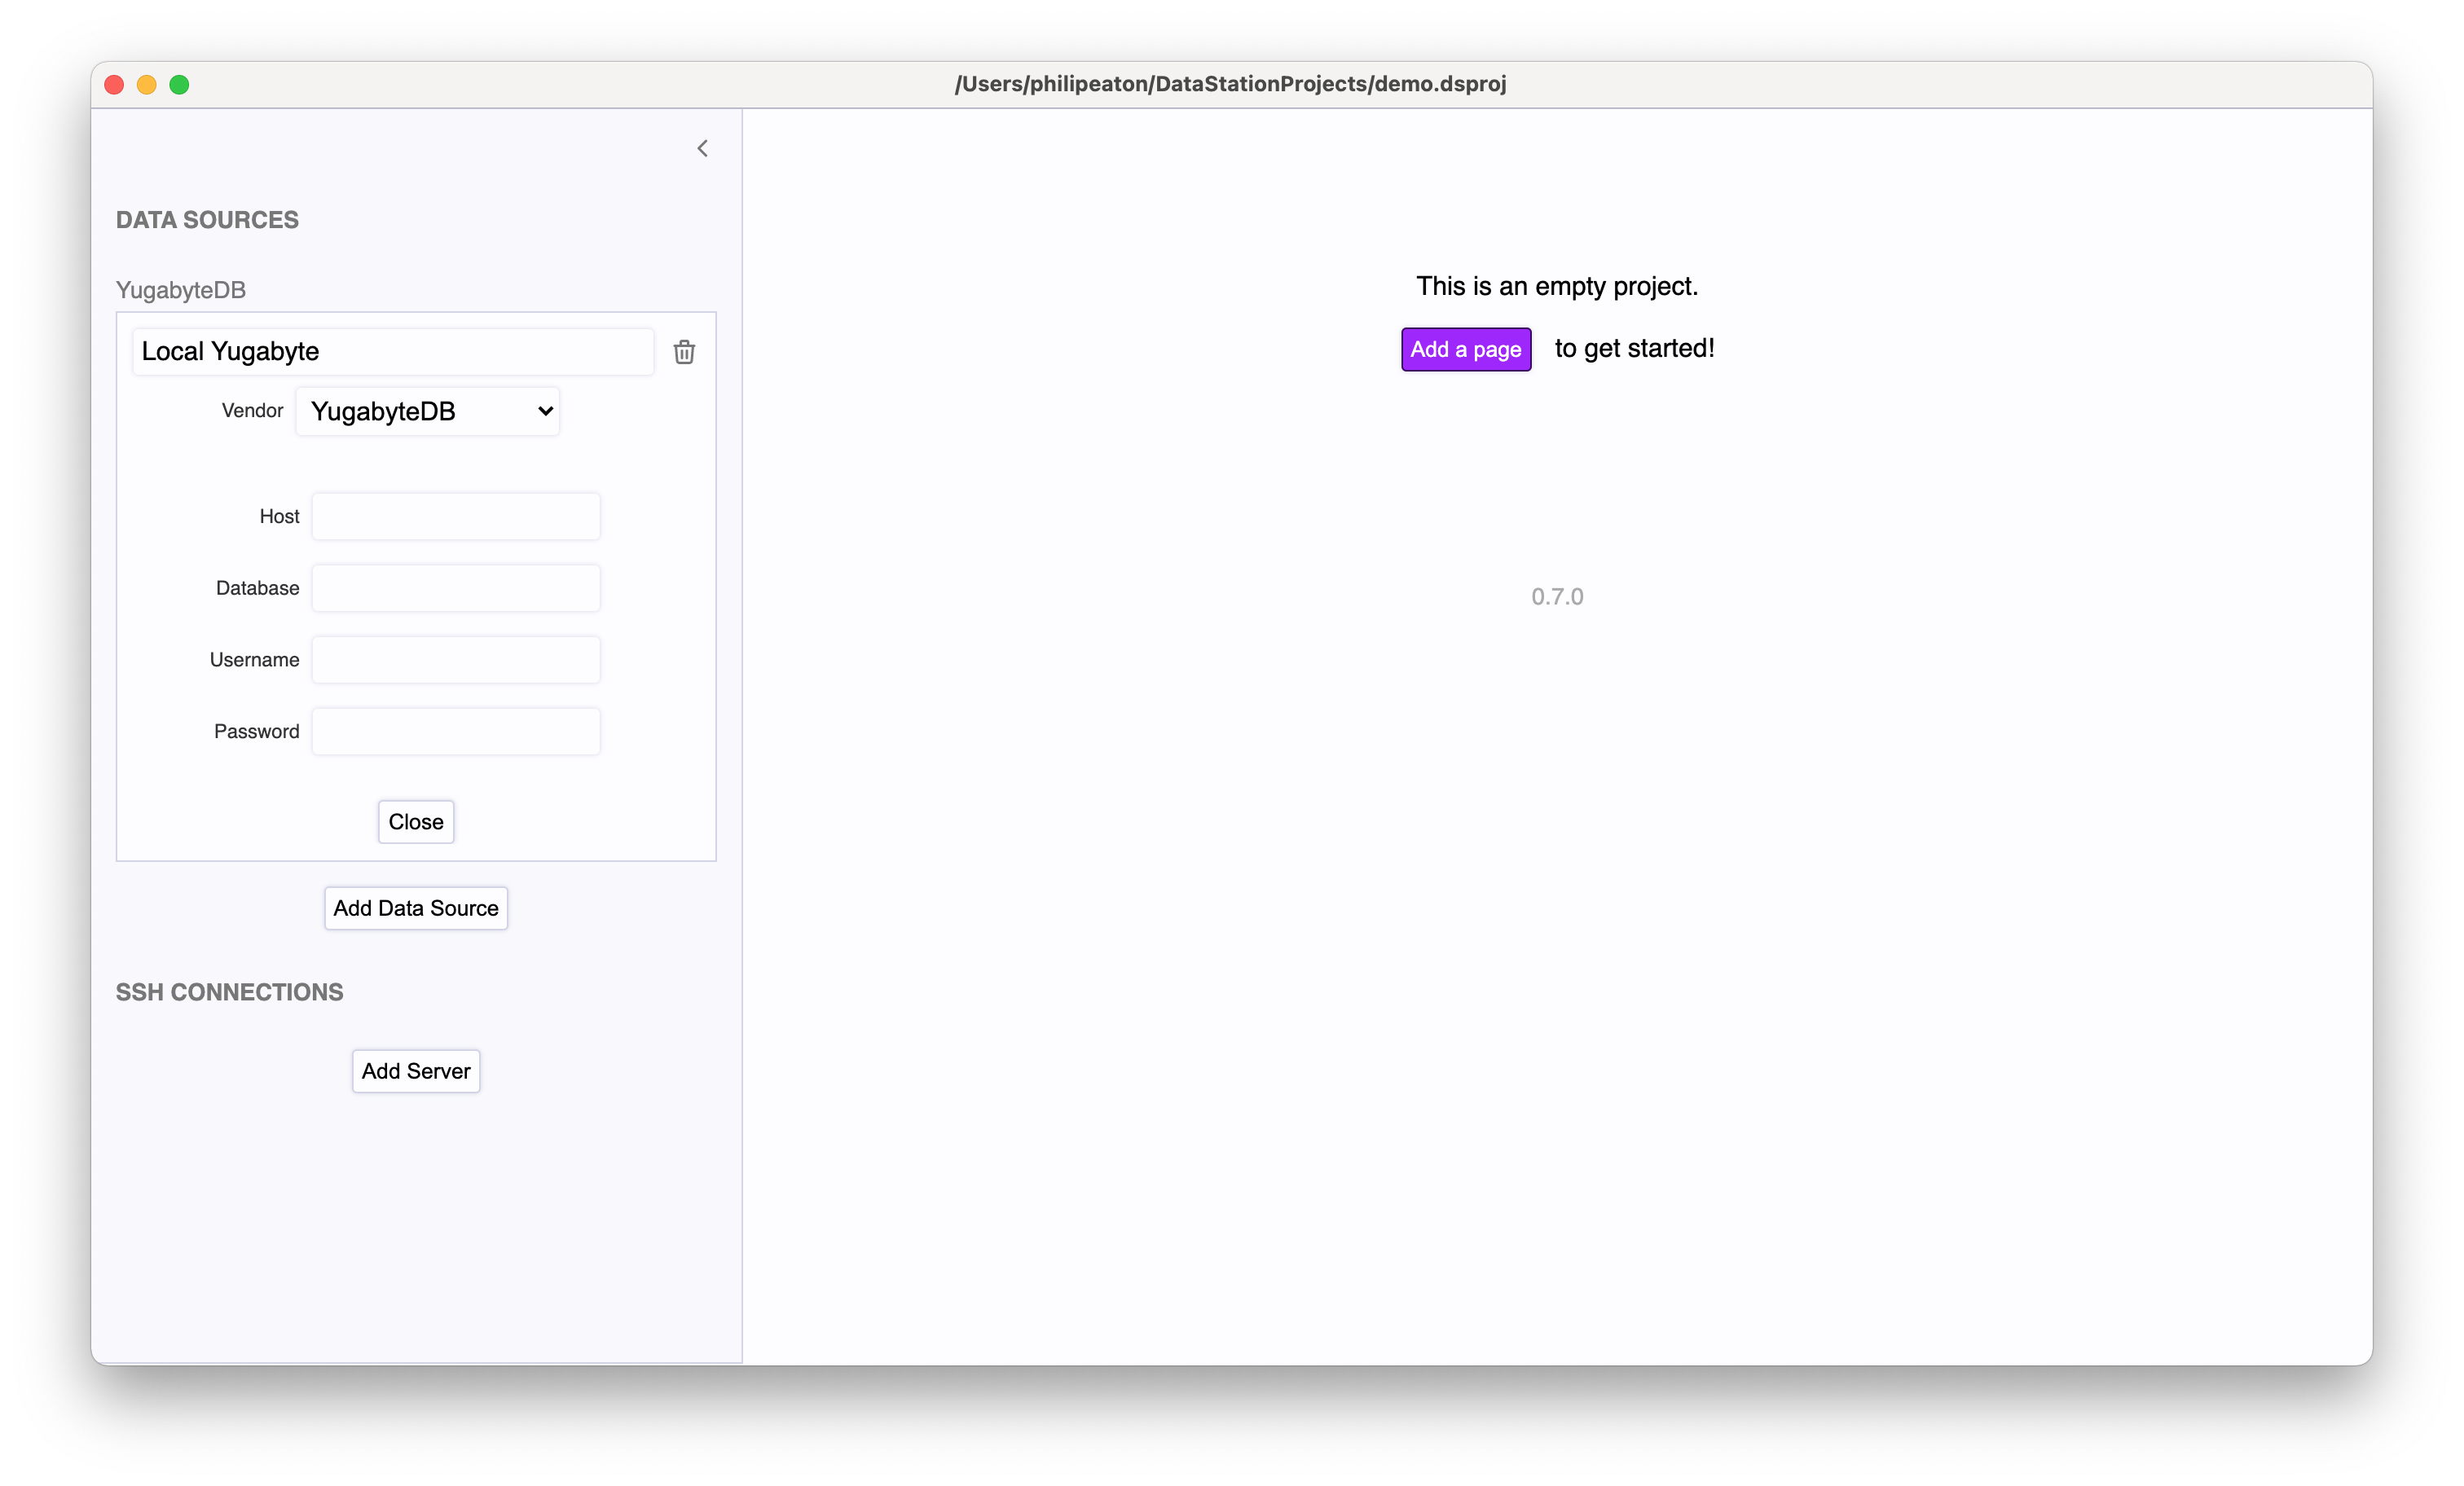Click the DATA SOURCES section label icon
The height and width of the screenshot is (1486, 2464).
208,220
